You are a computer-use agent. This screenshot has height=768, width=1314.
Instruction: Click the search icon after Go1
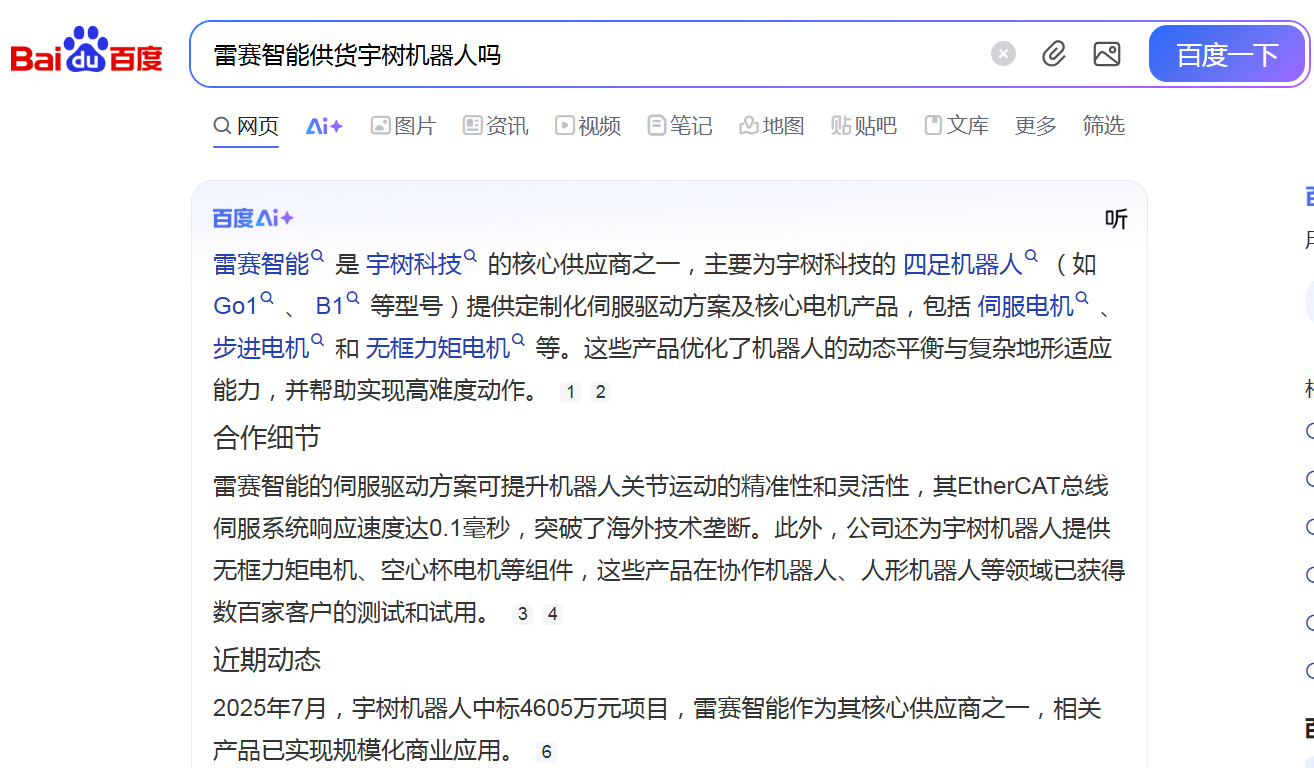[267, 299]
